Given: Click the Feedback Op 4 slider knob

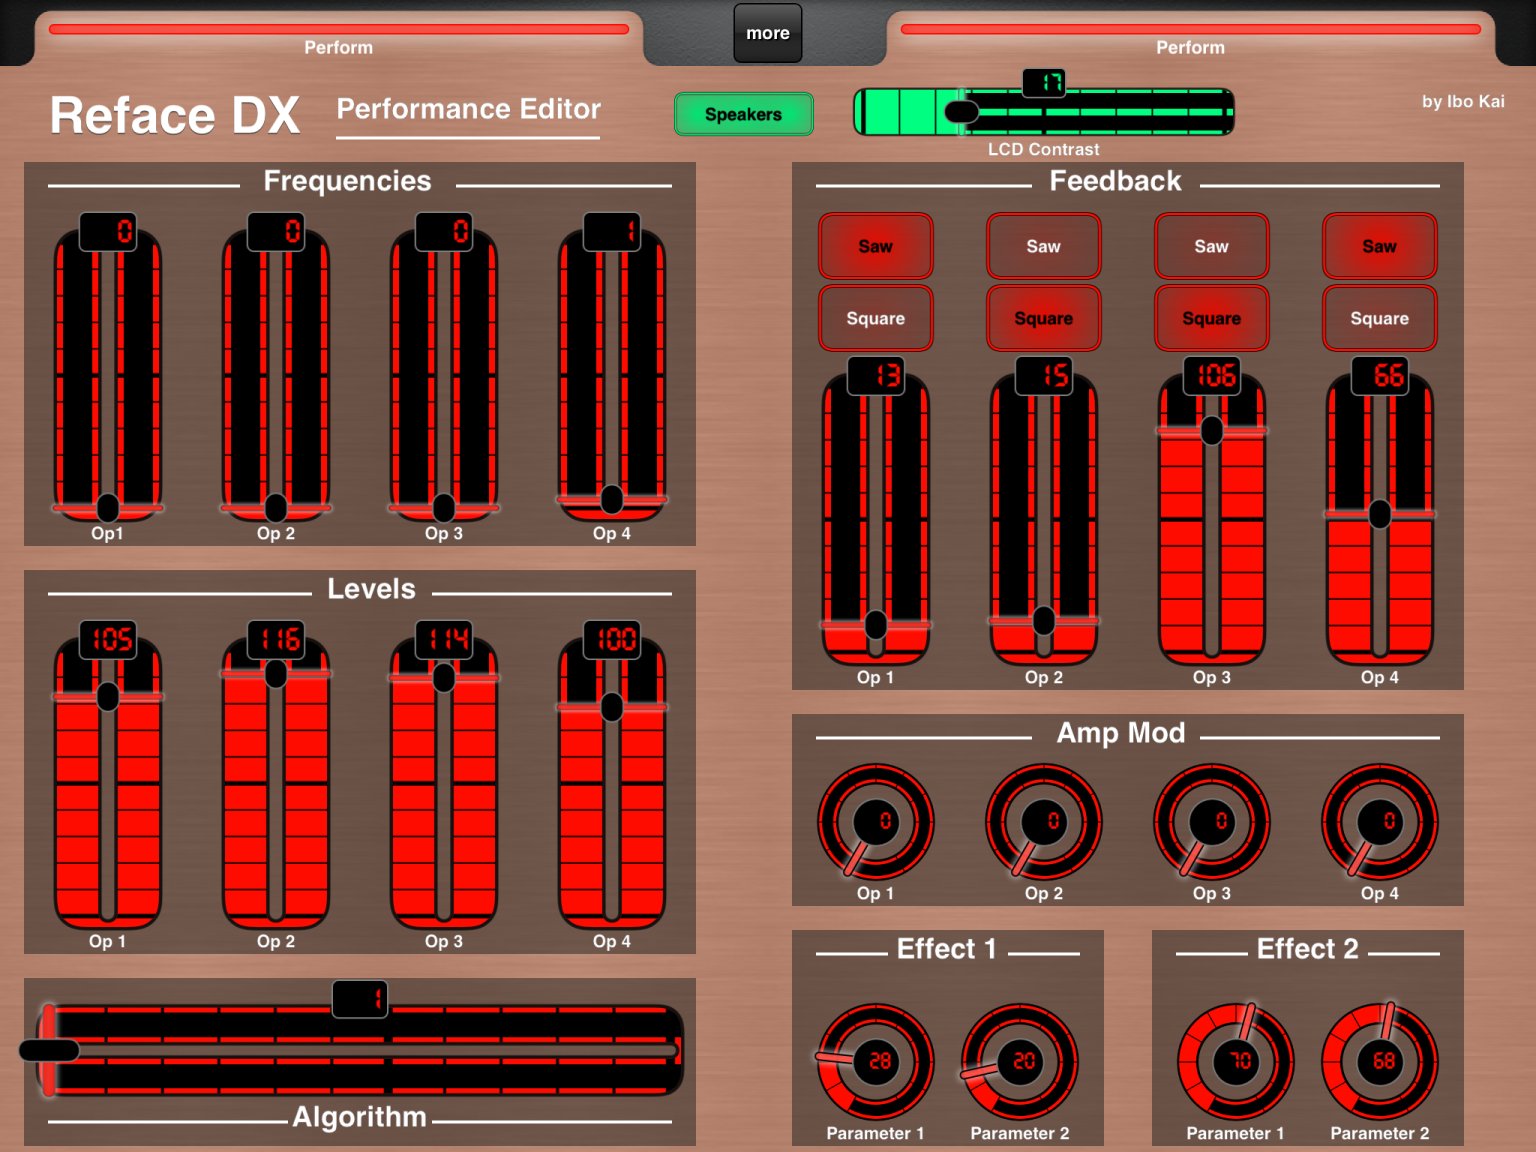Looking at the screenshot, I should pyautogui.click(x=1380, y=514).
